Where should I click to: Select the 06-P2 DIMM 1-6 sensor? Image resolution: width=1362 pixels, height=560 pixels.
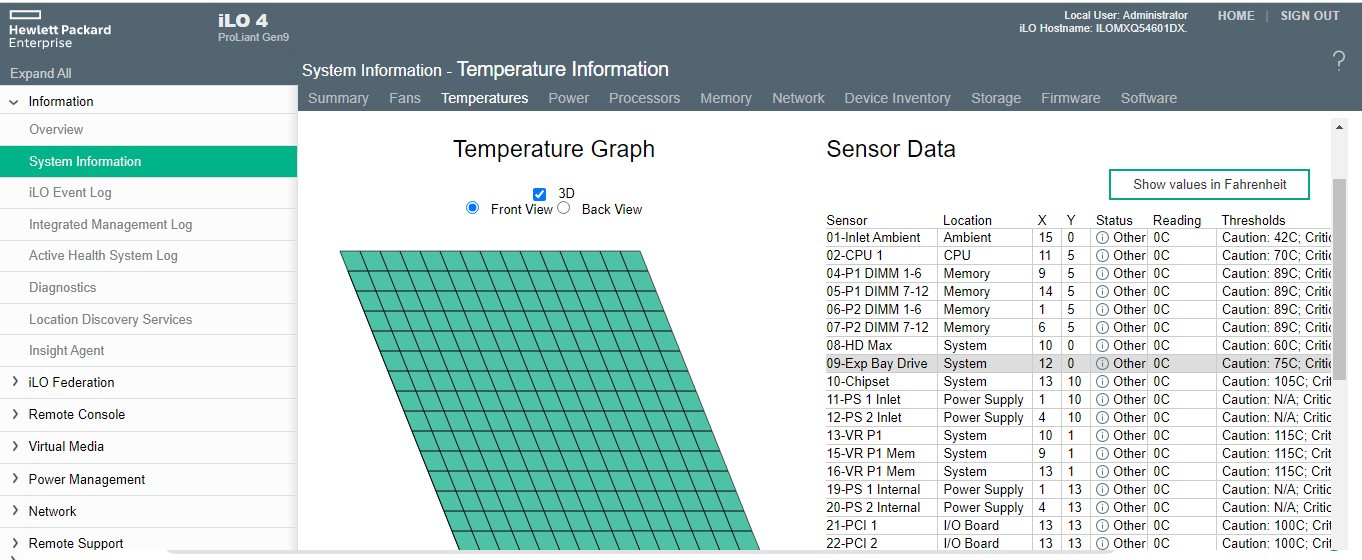(1079, 310)
